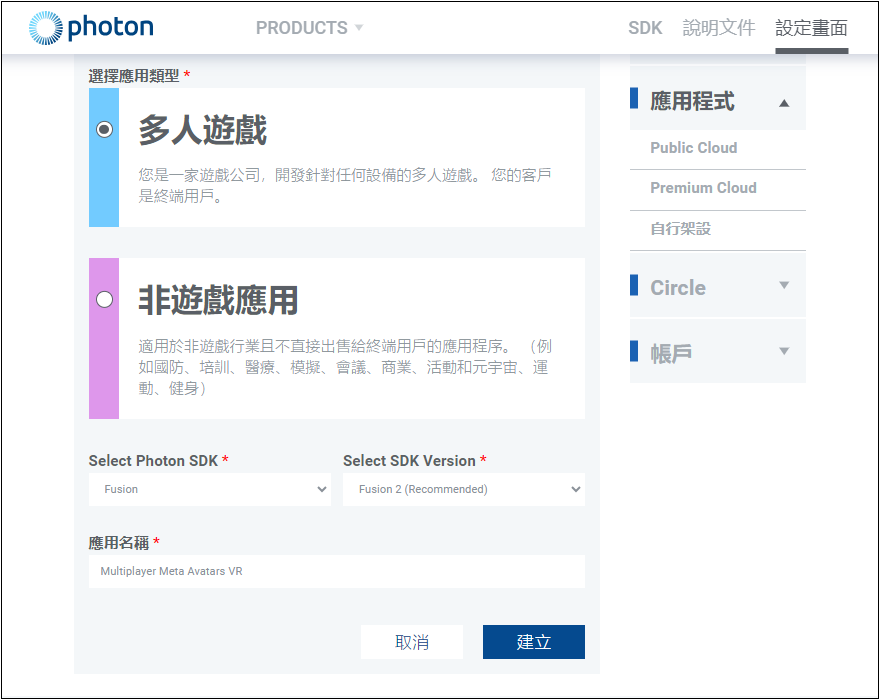Click the 應用名稱 field label
Image resolution: width=880 pixels, height=700 pixels.
[x=118, y=543]
